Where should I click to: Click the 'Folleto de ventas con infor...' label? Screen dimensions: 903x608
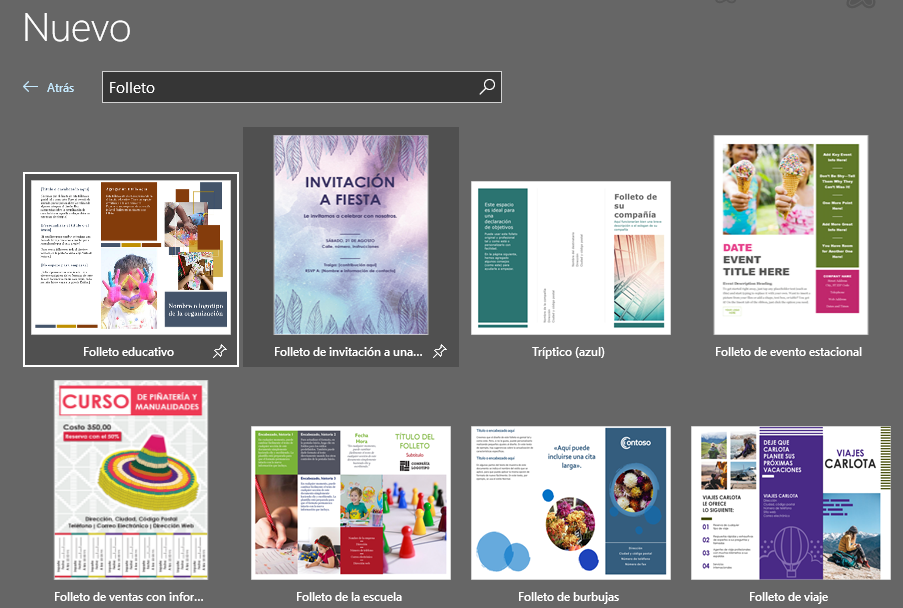pos(129,597)
